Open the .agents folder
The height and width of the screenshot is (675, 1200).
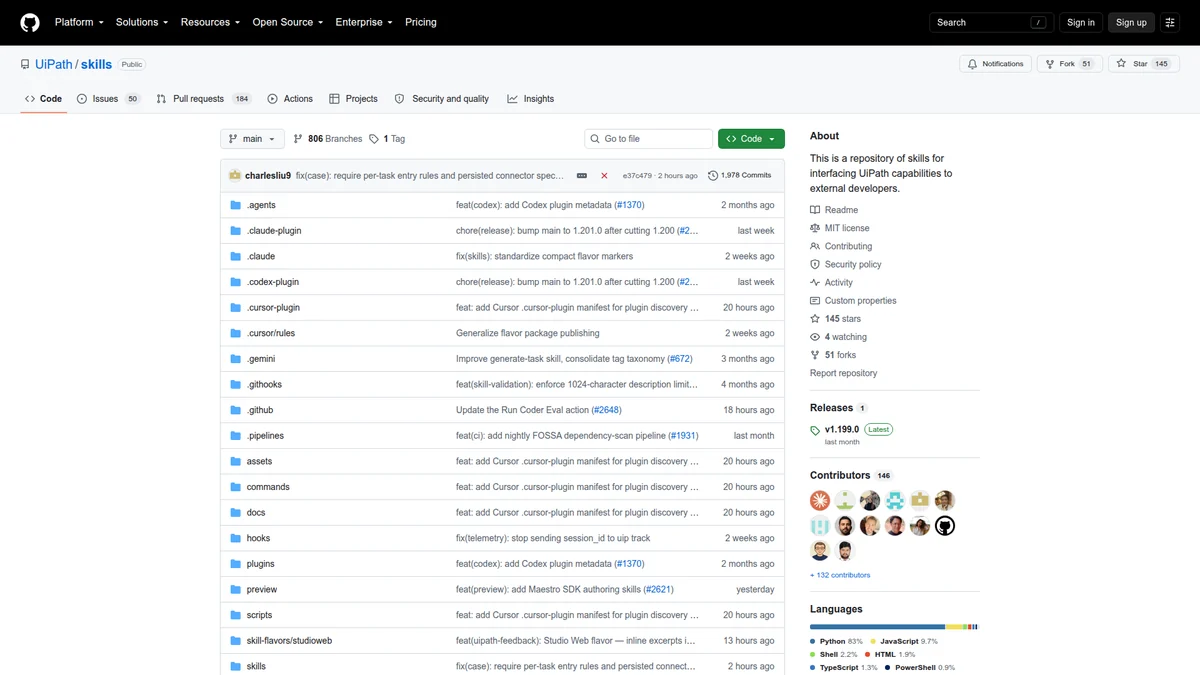[x=261, y=205]
